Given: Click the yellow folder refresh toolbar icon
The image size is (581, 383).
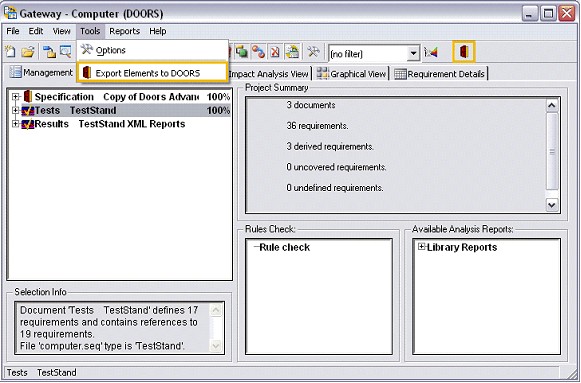Looking at the screenshot, I should click(x=292, y=52).
